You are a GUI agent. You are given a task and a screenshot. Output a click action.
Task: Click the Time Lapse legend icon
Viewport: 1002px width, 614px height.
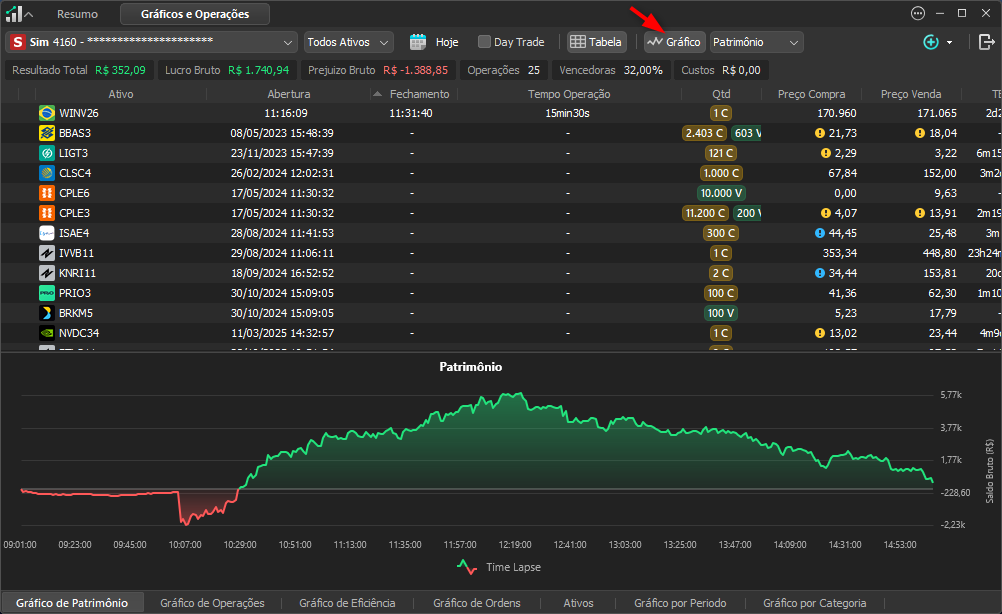(467, 567)
